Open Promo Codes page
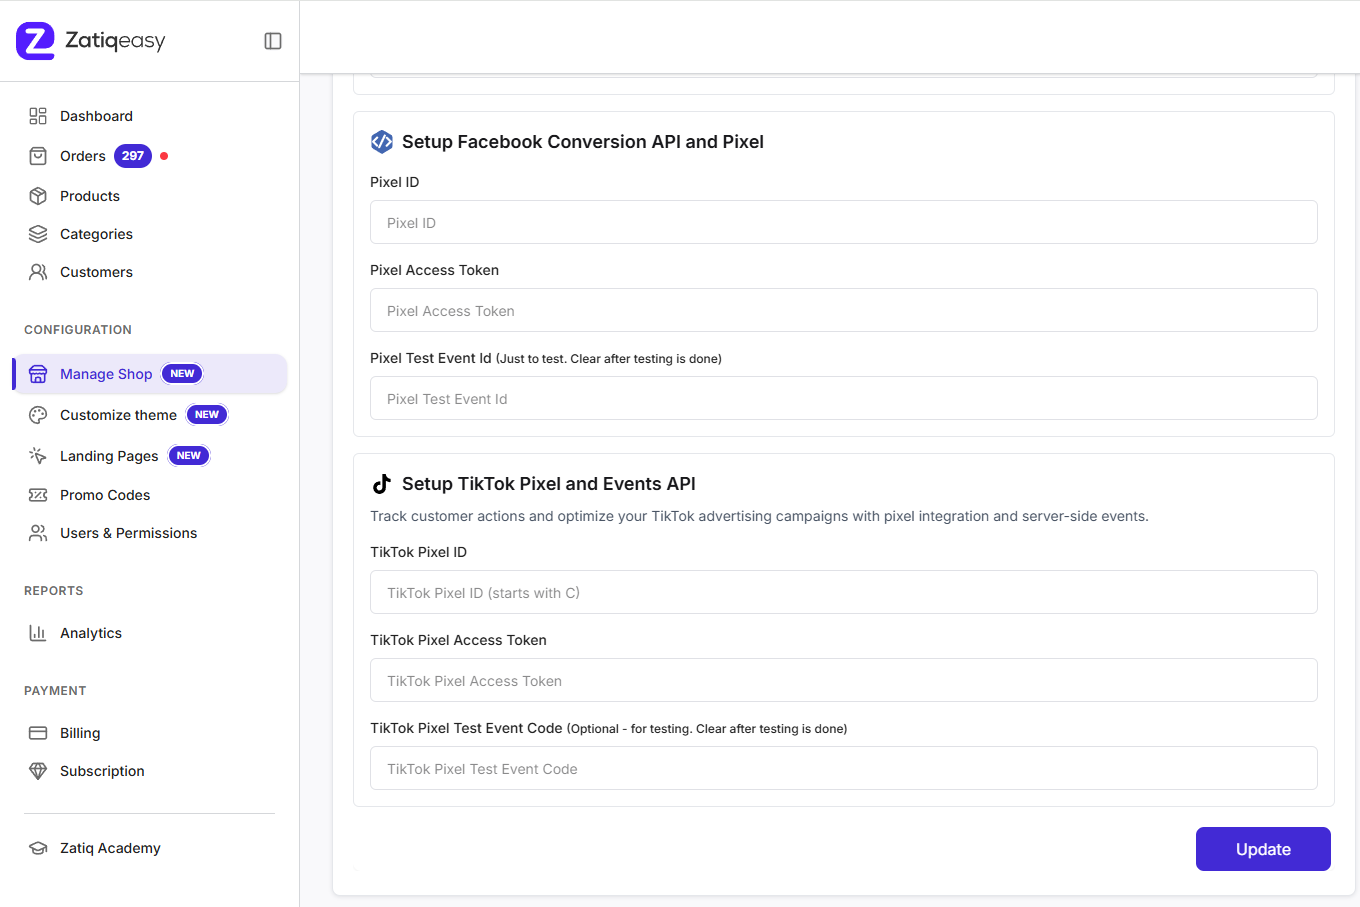Screen dimensions: 1360x907 105,495
